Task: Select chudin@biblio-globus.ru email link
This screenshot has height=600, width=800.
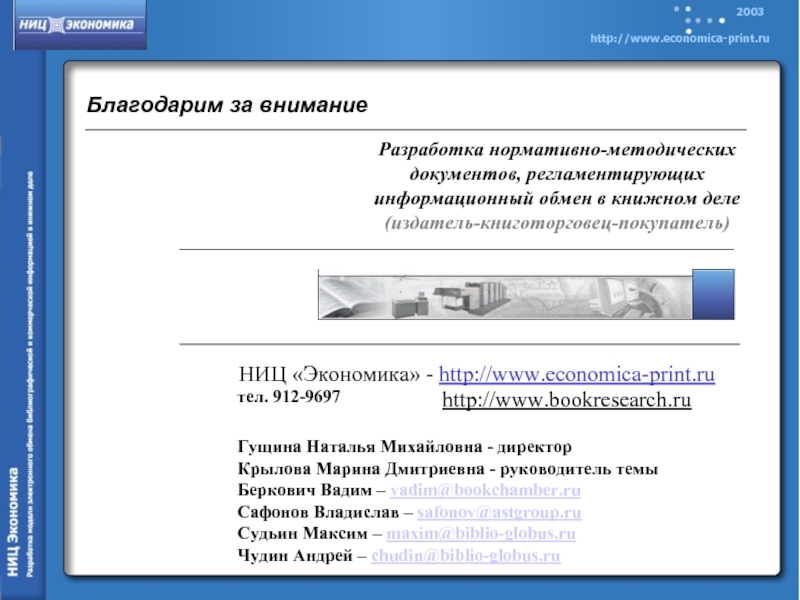Action: 465,555
